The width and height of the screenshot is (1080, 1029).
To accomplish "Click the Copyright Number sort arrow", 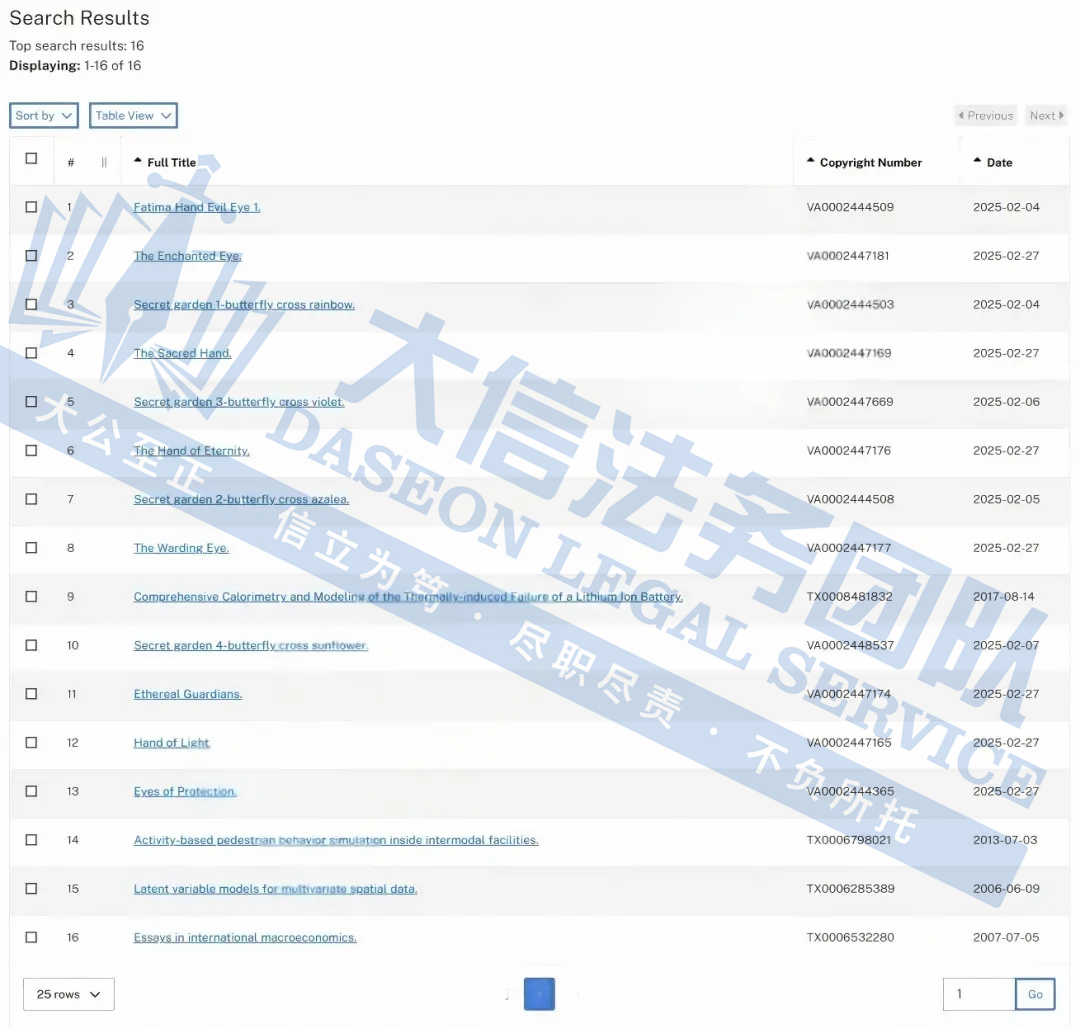I will pos(811,161).
